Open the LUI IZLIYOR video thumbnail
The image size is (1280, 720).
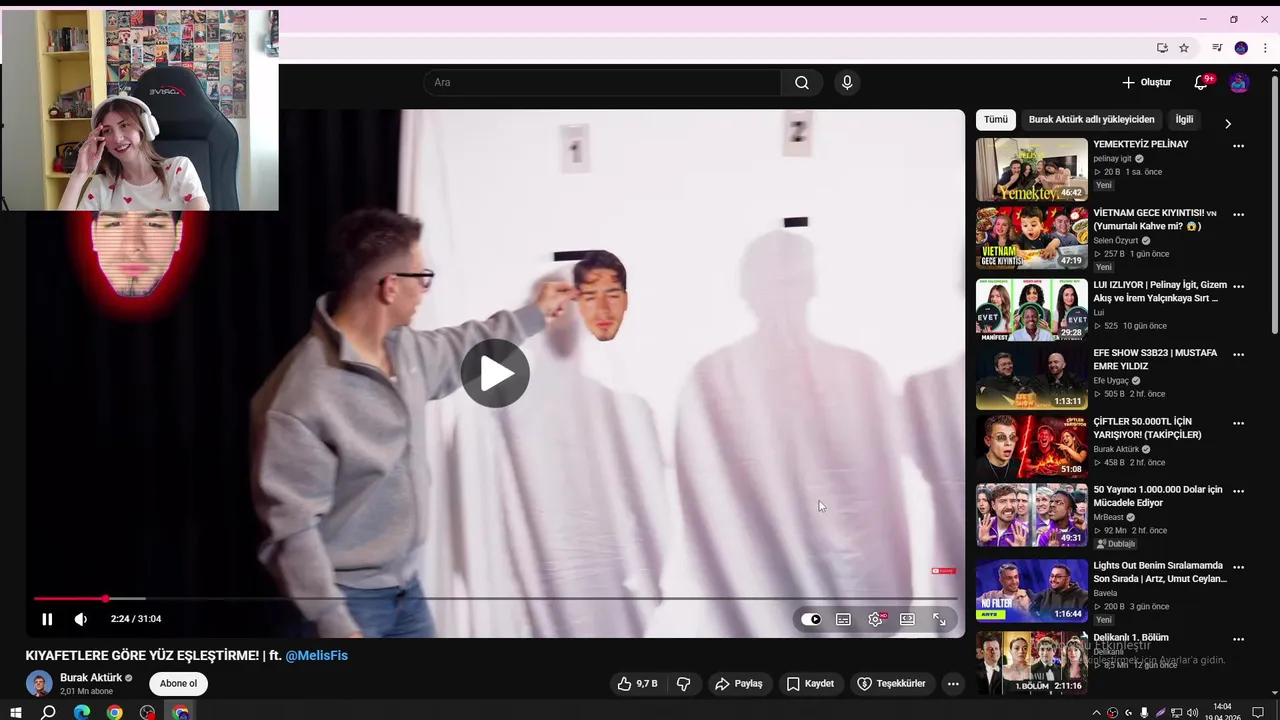coord(1031,310)
